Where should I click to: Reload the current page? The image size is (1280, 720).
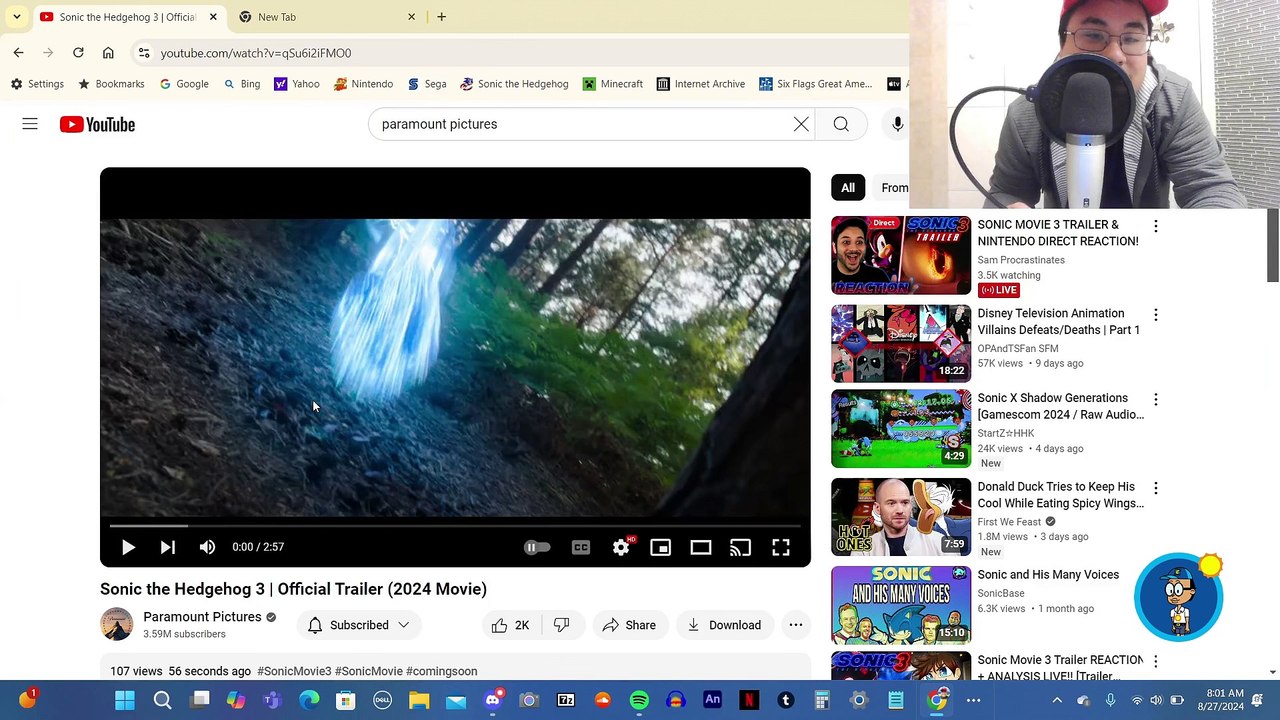[x=78, y=53]
